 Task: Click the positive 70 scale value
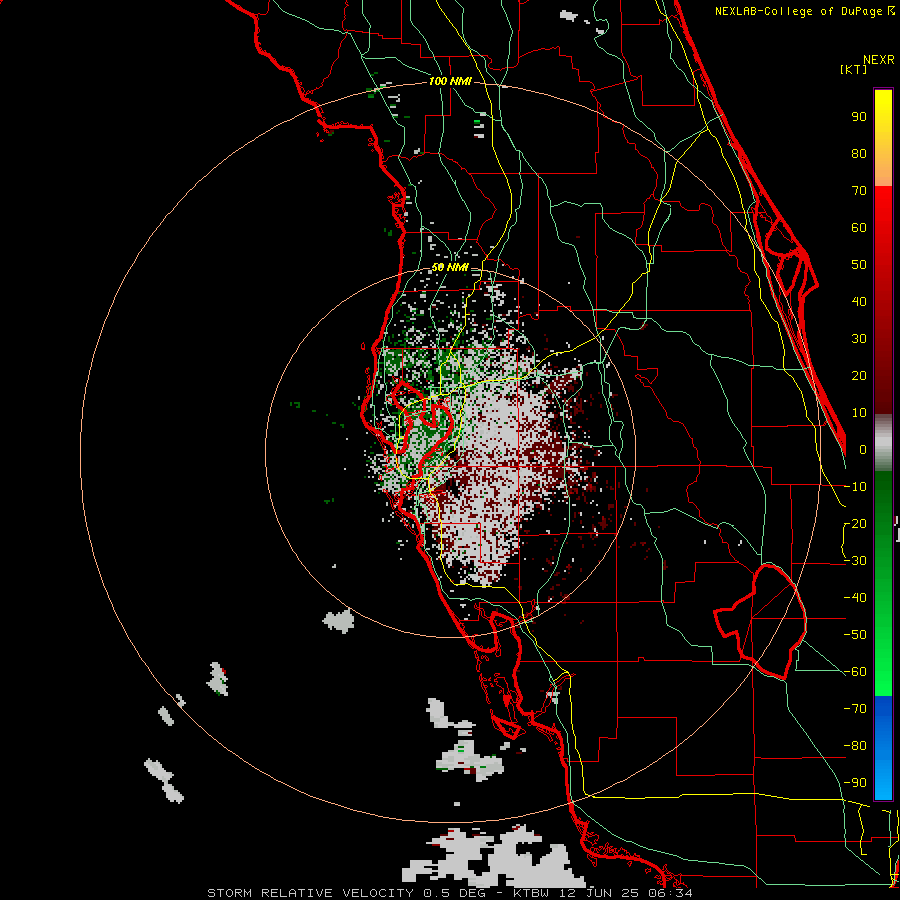[859, 191]
